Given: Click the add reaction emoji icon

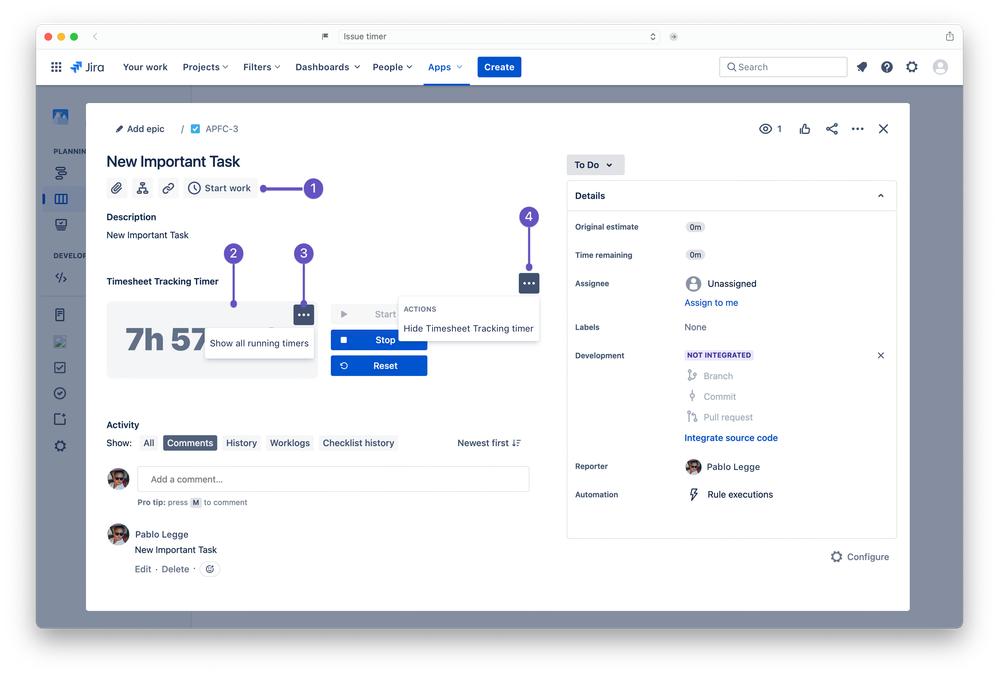Looking at the screenshot, I should 210,569.
